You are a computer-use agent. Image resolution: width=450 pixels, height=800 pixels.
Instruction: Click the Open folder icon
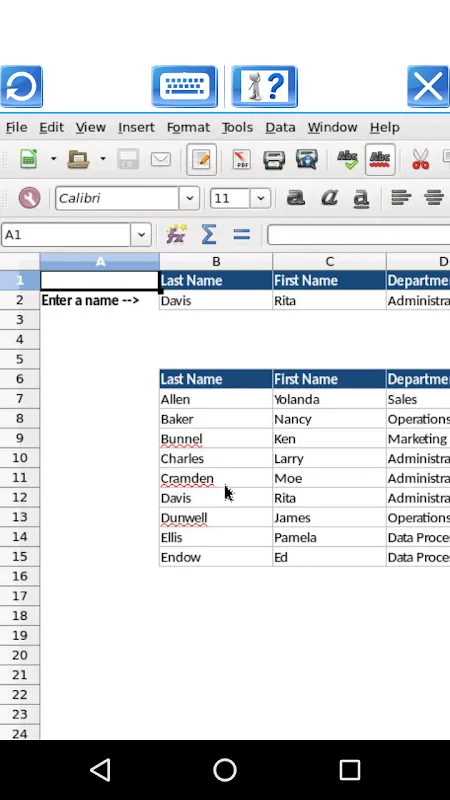click(78, 160)
